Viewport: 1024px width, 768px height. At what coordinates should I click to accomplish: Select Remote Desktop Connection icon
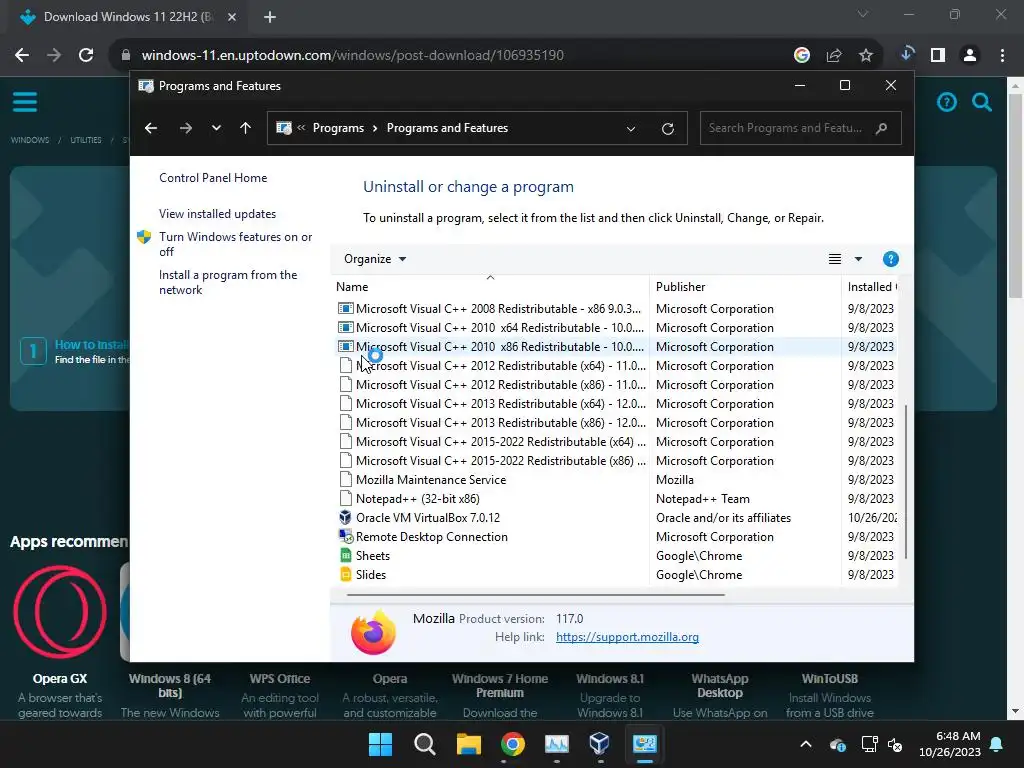pyautogui.click(x=345, y=536)
